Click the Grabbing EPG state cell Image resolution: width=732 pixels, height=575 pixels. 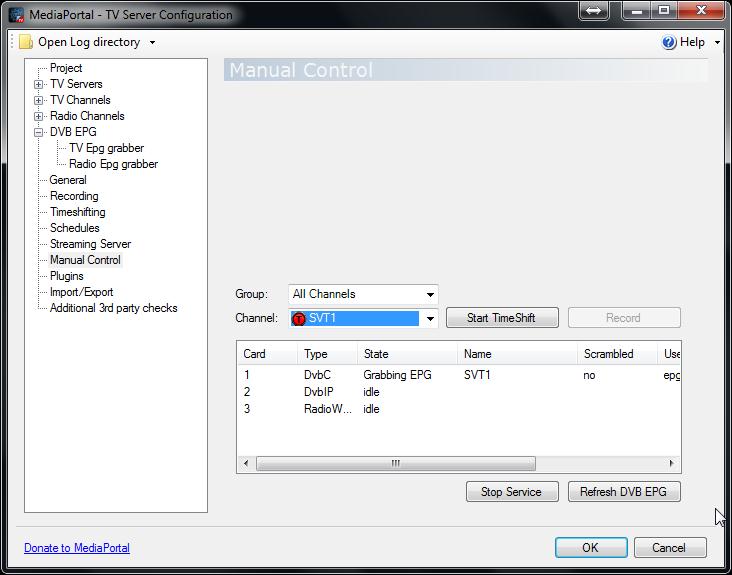[397, 375]
